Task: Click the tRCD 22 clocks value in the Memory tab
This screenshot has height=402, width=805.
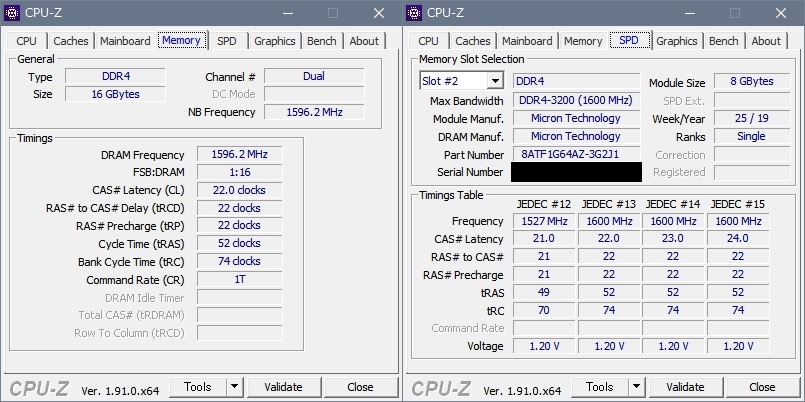Action: pos(239,208)
